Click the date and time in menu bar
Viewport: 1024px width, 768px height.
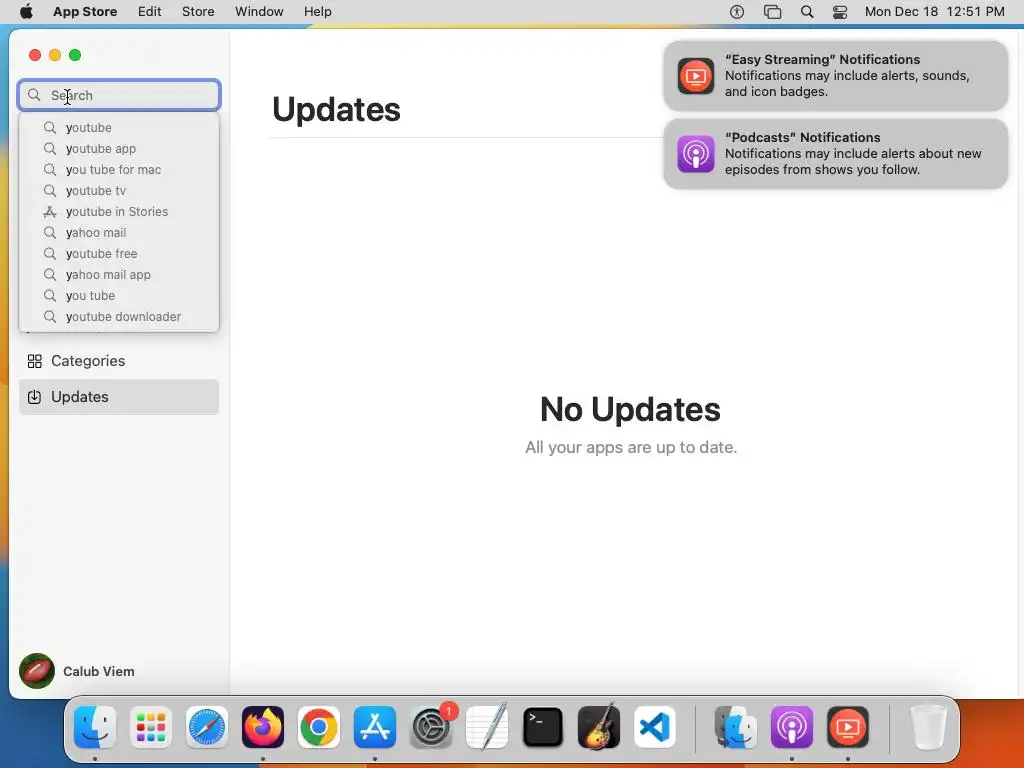935,12
